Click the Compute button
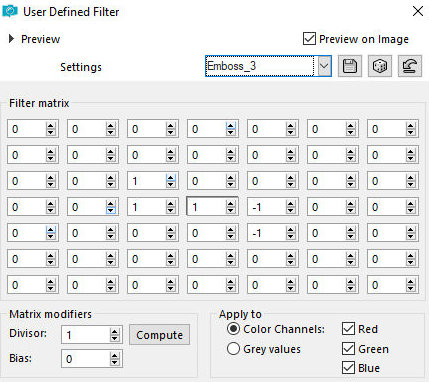Image resolution: width=429 pixels, height=382 pixels. [159, 335]
